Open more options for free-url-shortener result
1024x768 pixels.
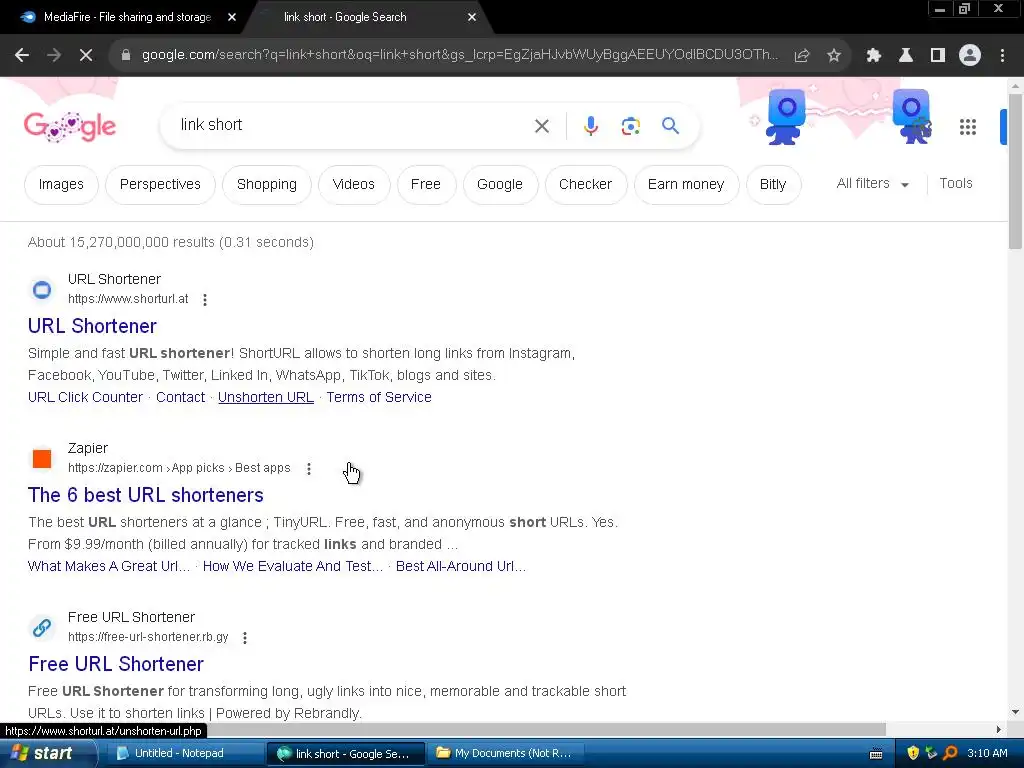pos(245,638)
